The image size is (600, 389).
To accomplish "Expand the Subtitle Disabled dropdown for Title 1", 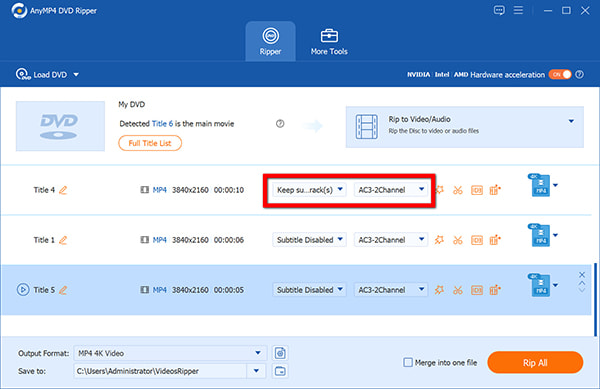I will tap(309, 240).
